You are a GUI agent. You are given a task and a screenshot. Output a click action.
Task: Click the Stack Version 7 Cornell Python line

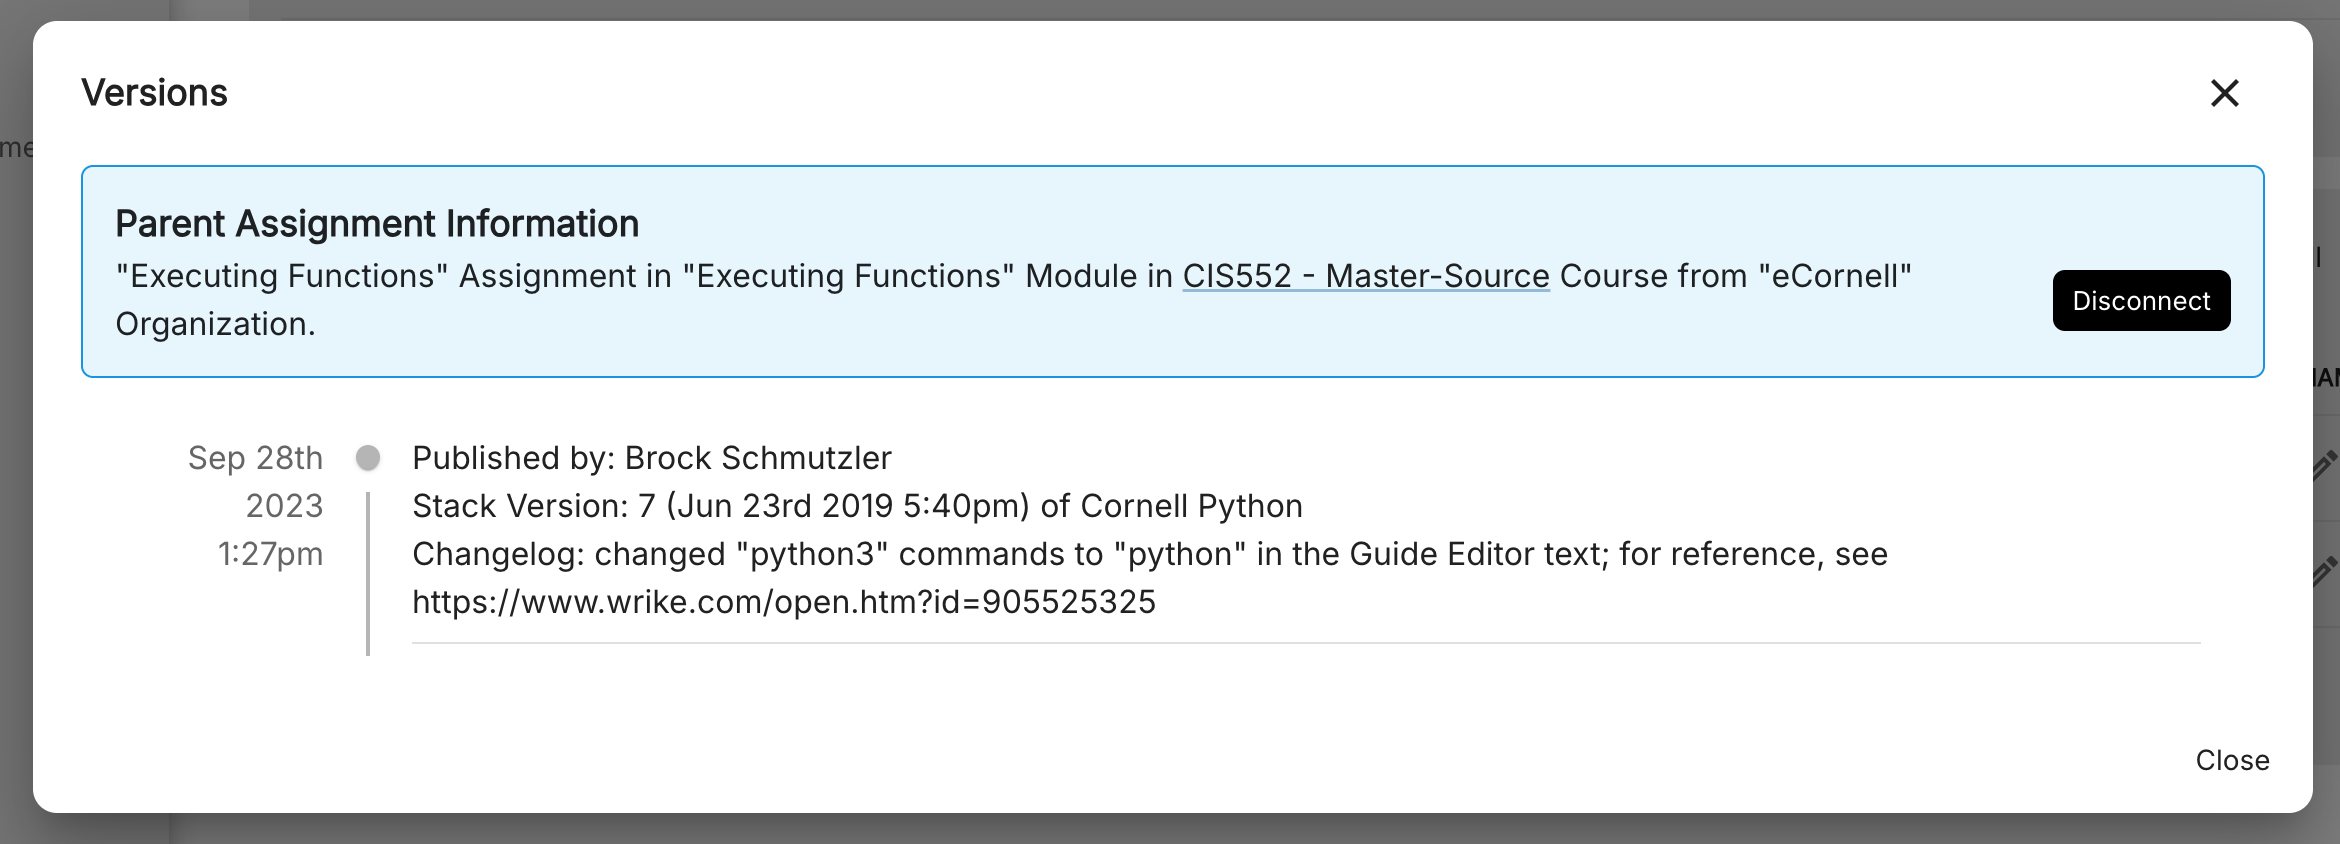[857, 506]
